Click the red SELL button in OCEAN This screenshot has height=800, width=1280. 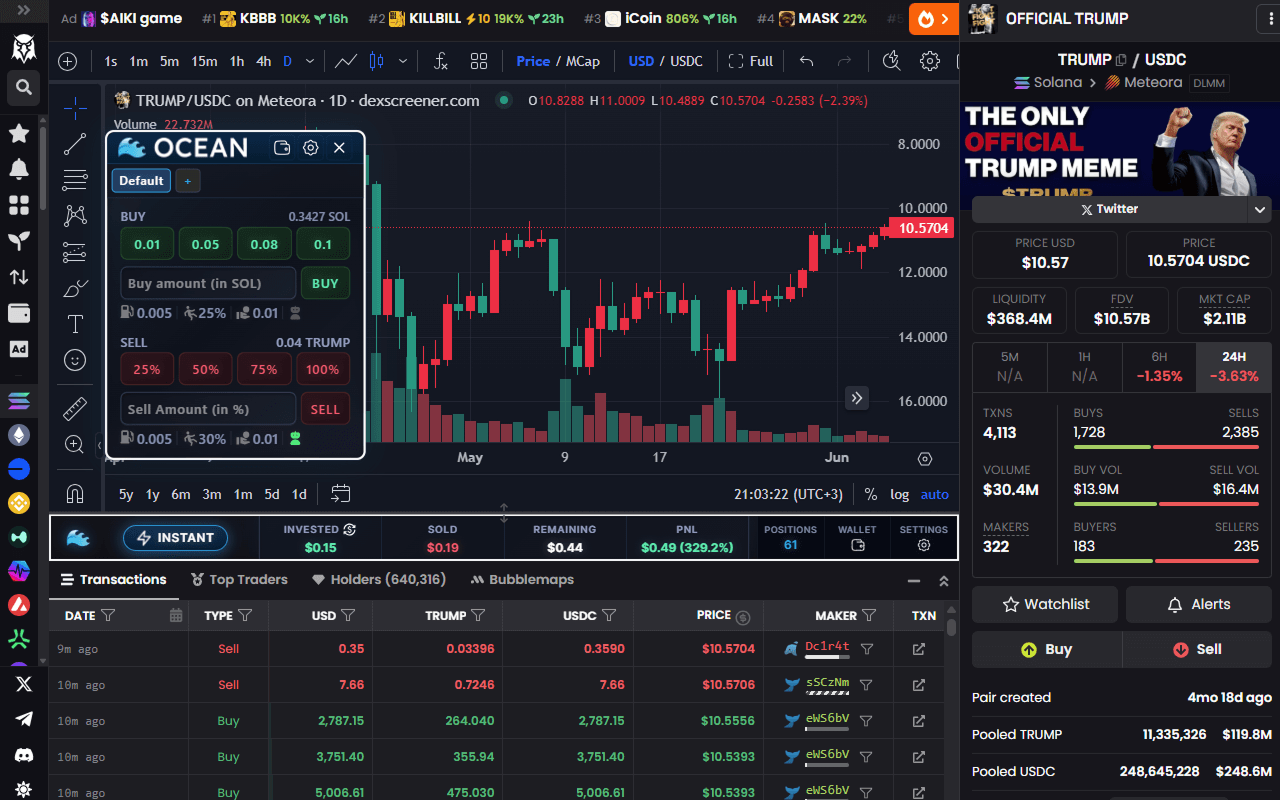point(325,409)
